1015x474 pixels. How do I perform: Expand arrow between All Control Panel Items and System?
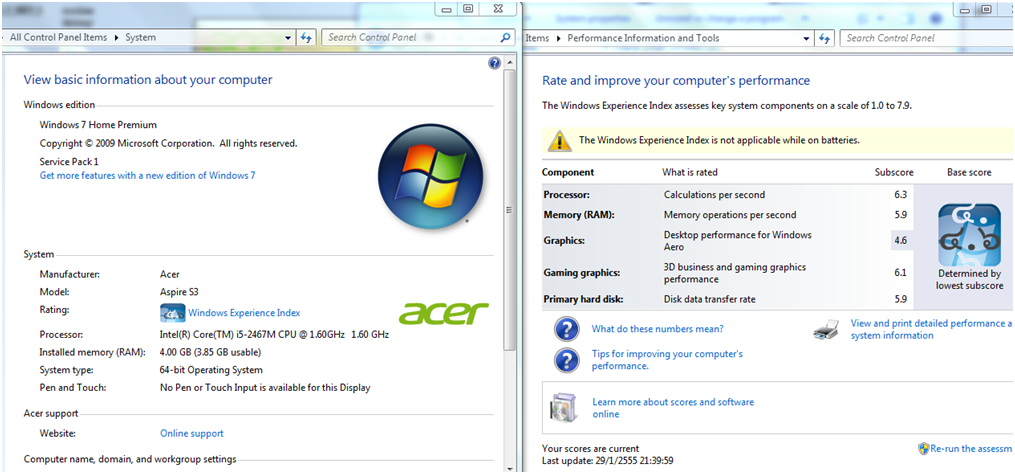(117, 38)
